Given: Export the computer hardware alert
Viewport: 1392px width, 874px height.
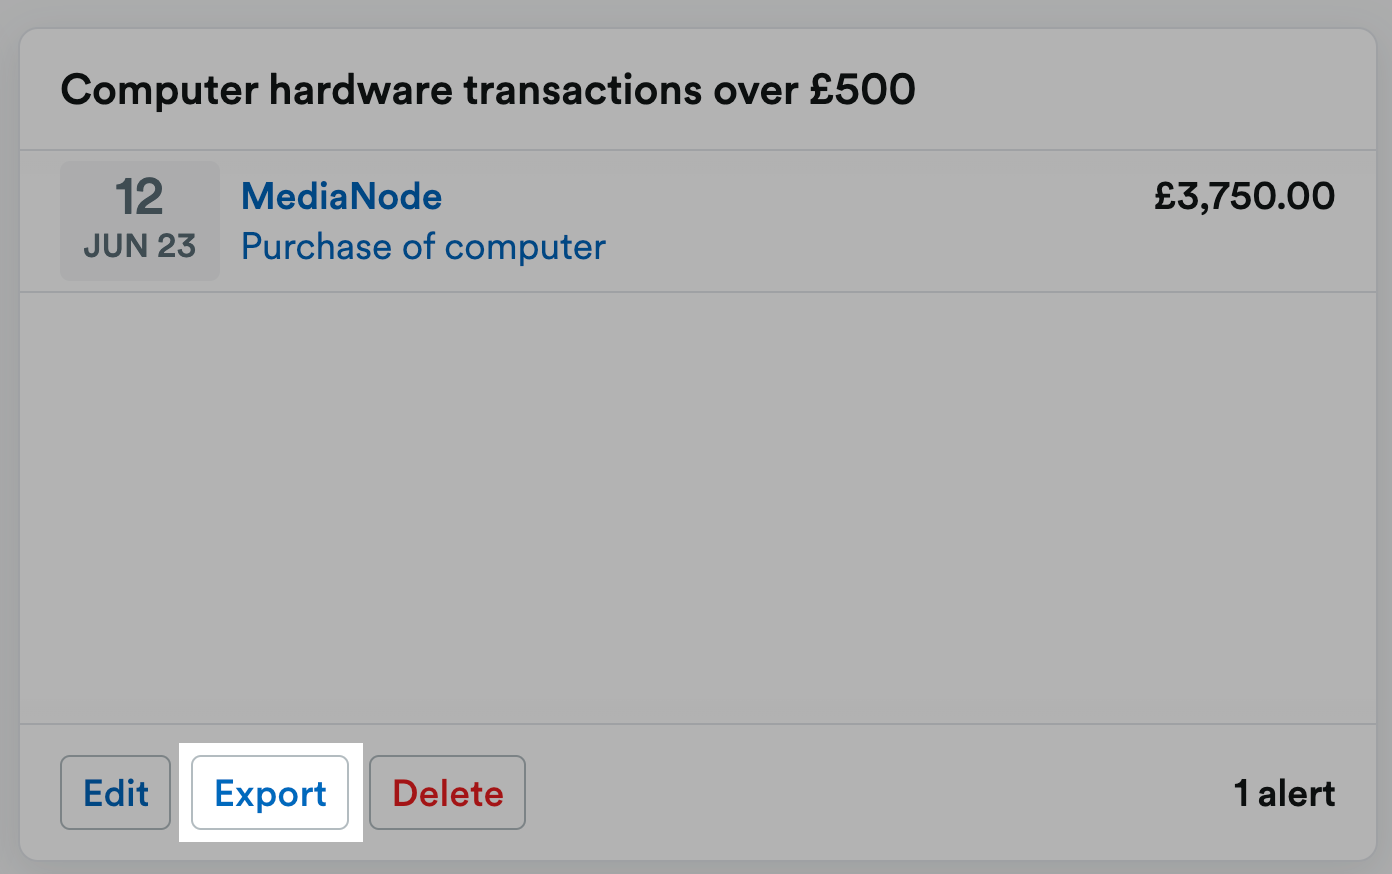Looking at the screenshot, I should 270,793.
